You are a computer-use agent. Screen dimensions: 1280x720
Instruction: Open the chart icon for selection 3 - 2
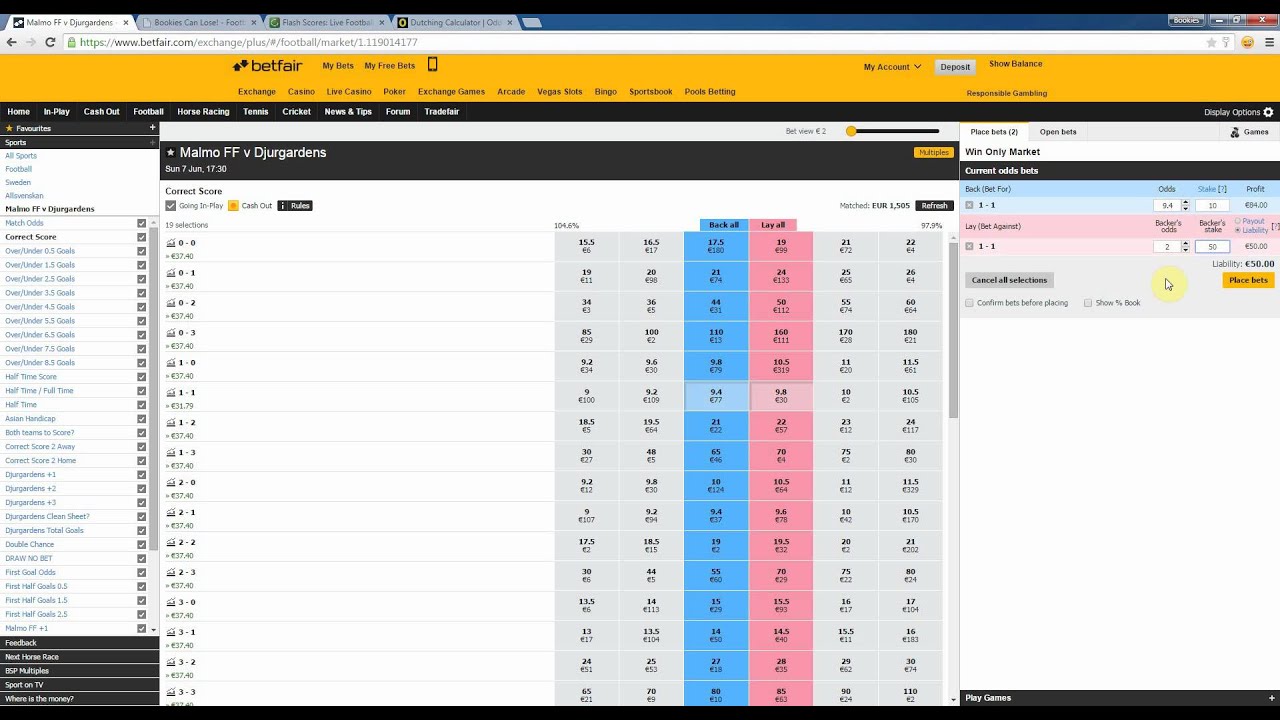[x=170, y=663]
